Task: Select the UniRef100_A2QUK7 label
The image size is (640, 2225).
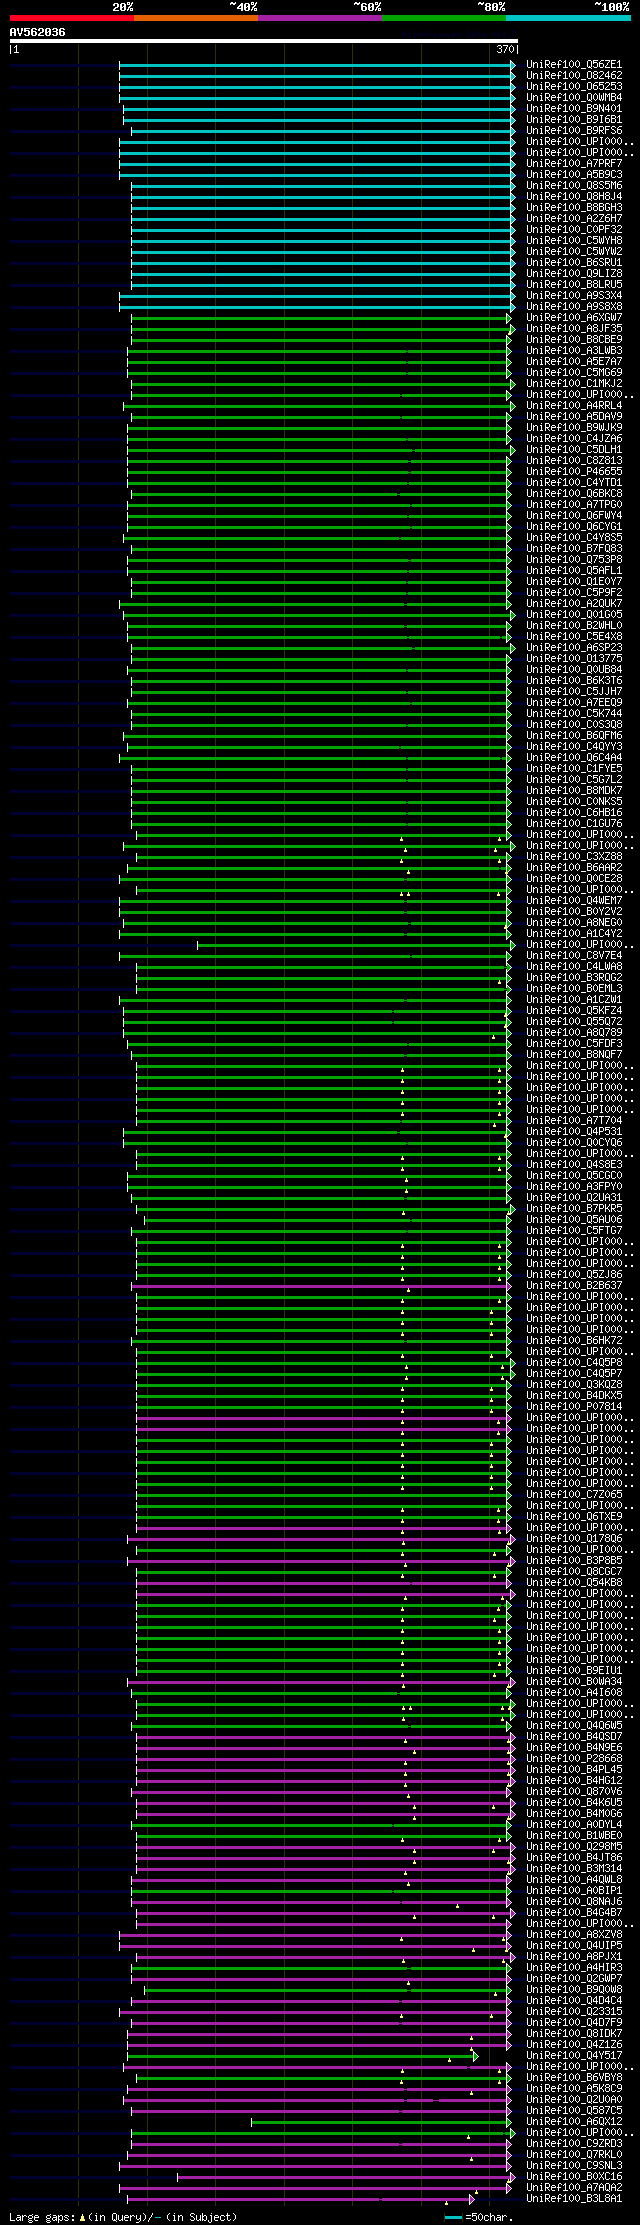Action: click(x=574, y=604)
